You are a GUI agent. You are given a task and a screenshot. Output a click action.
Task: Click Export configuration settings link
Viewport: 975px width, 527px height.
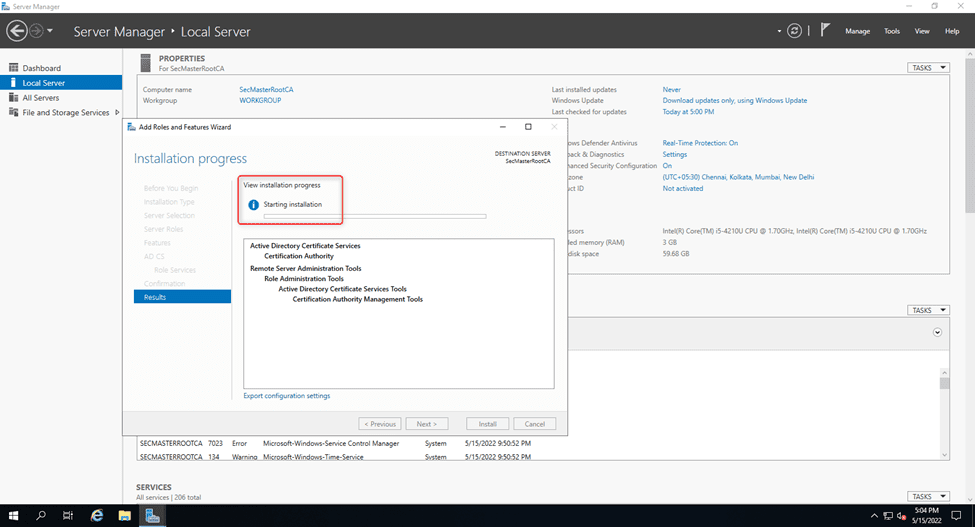coord(287,396)
